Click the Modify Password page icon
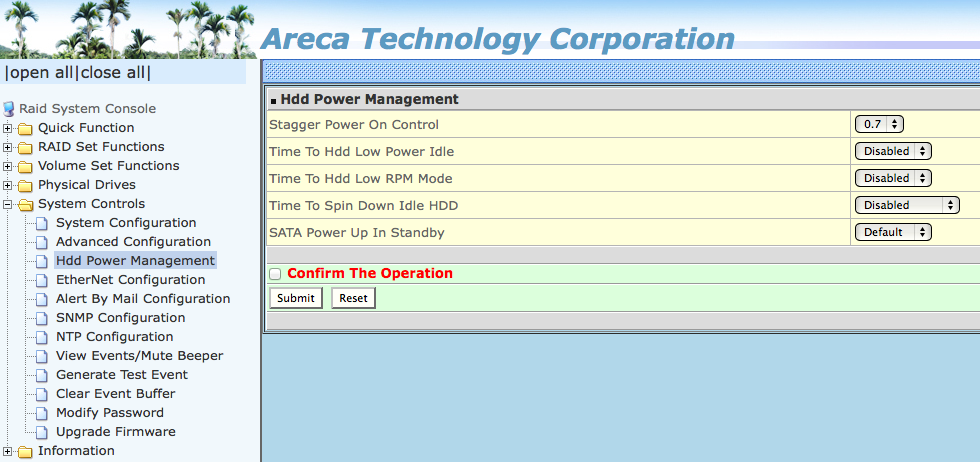This screenshot has width=980, height=462. [42, 413]
